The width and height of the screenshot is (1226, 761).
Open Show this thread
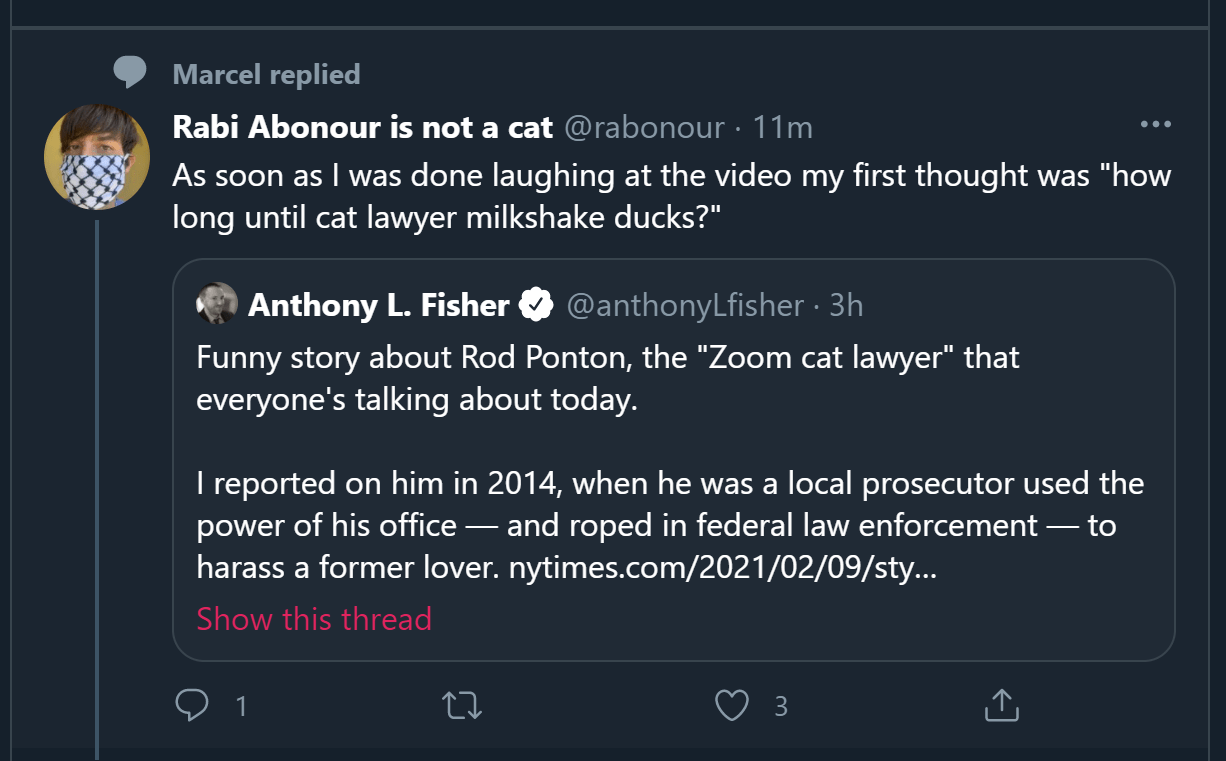(313, 619)
